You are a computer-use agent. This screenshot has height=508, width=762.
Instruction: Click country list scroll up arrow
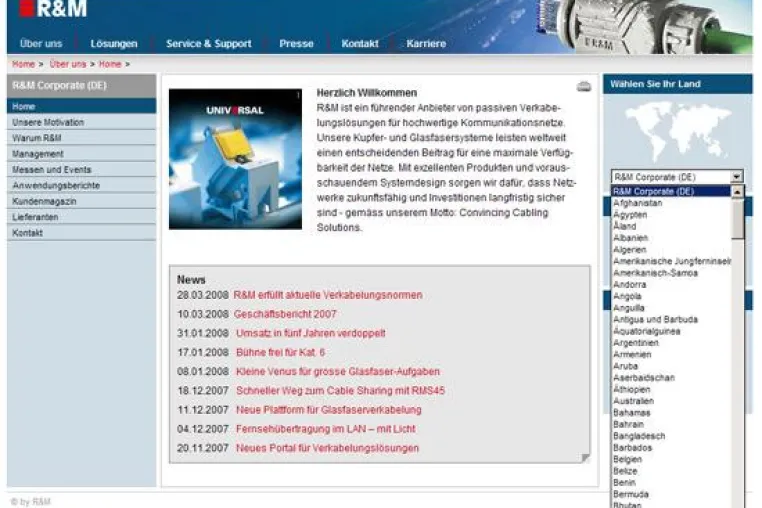point(737,193)
